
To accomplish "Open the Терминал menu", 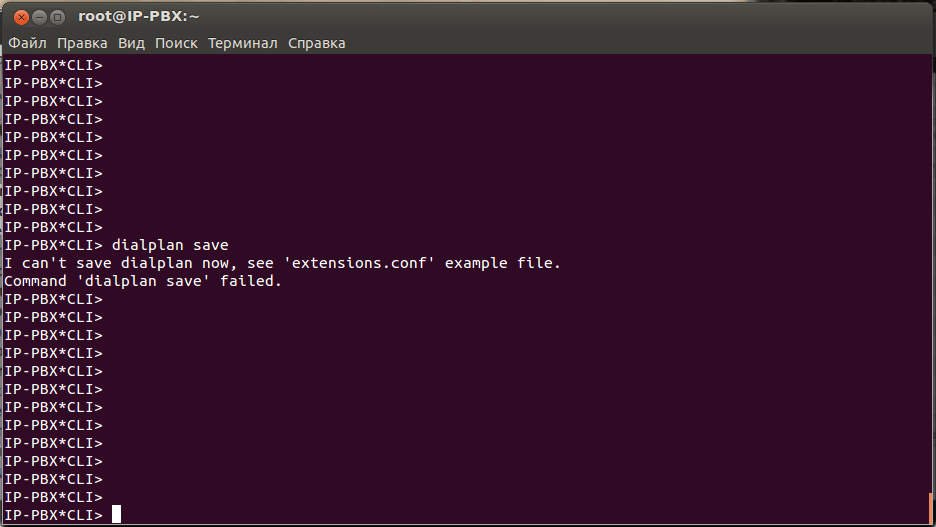I will click(x=243, y=43).
